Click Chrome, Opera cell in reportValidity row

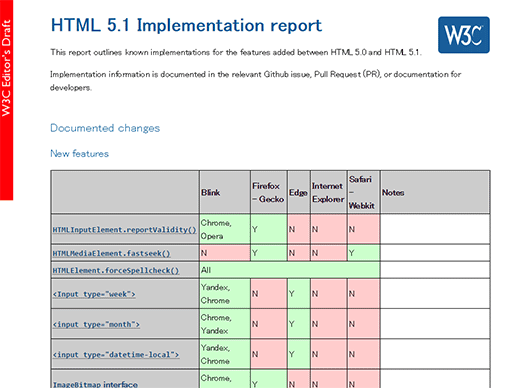click(225, 229)
